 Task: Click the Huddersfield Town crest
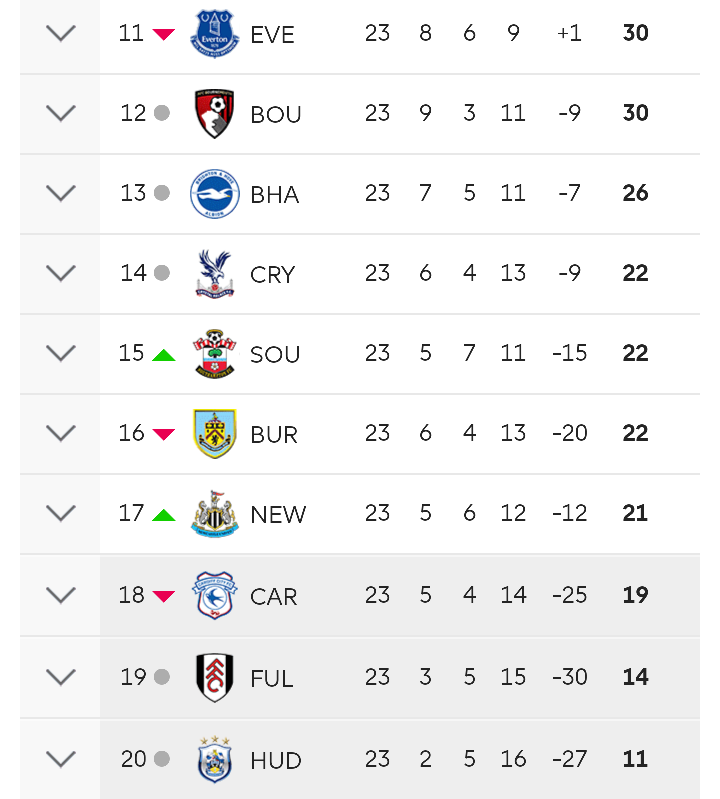(x=215, y=759)
